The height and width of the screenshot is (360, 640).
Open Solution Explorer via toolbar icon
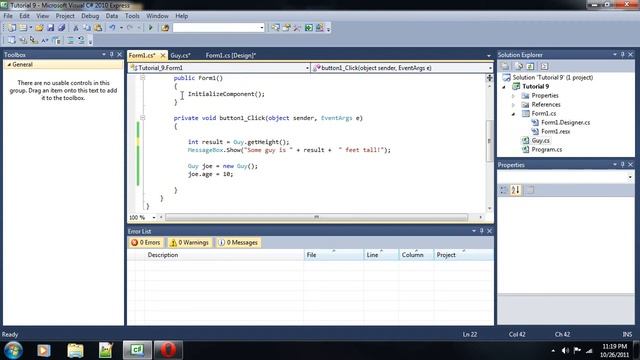[x=276, y=28]
